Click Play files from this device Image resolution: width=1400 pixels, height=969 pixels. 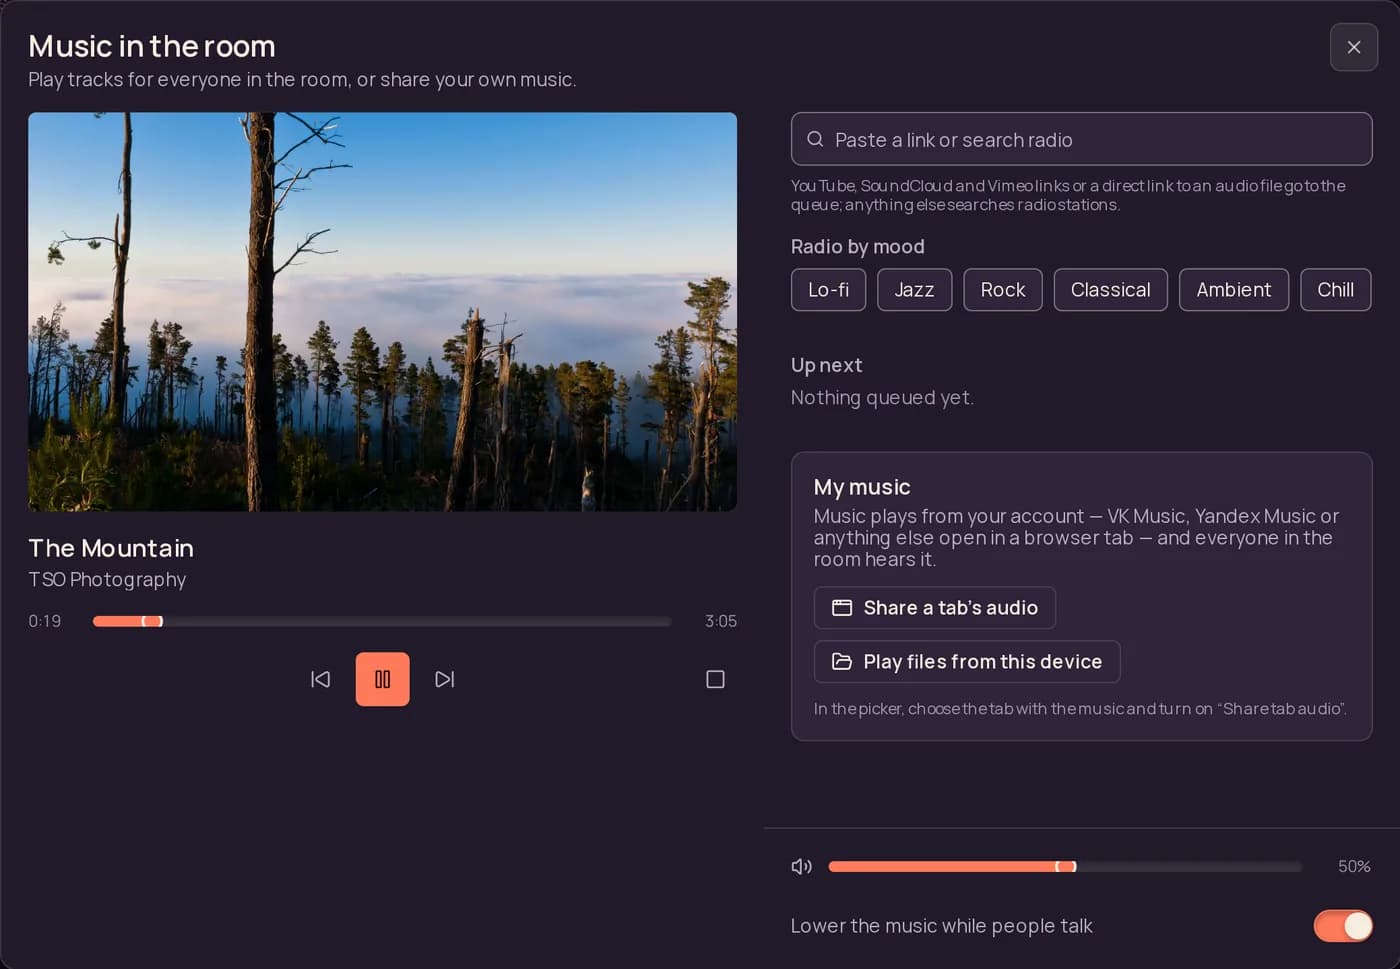point(967,662)
